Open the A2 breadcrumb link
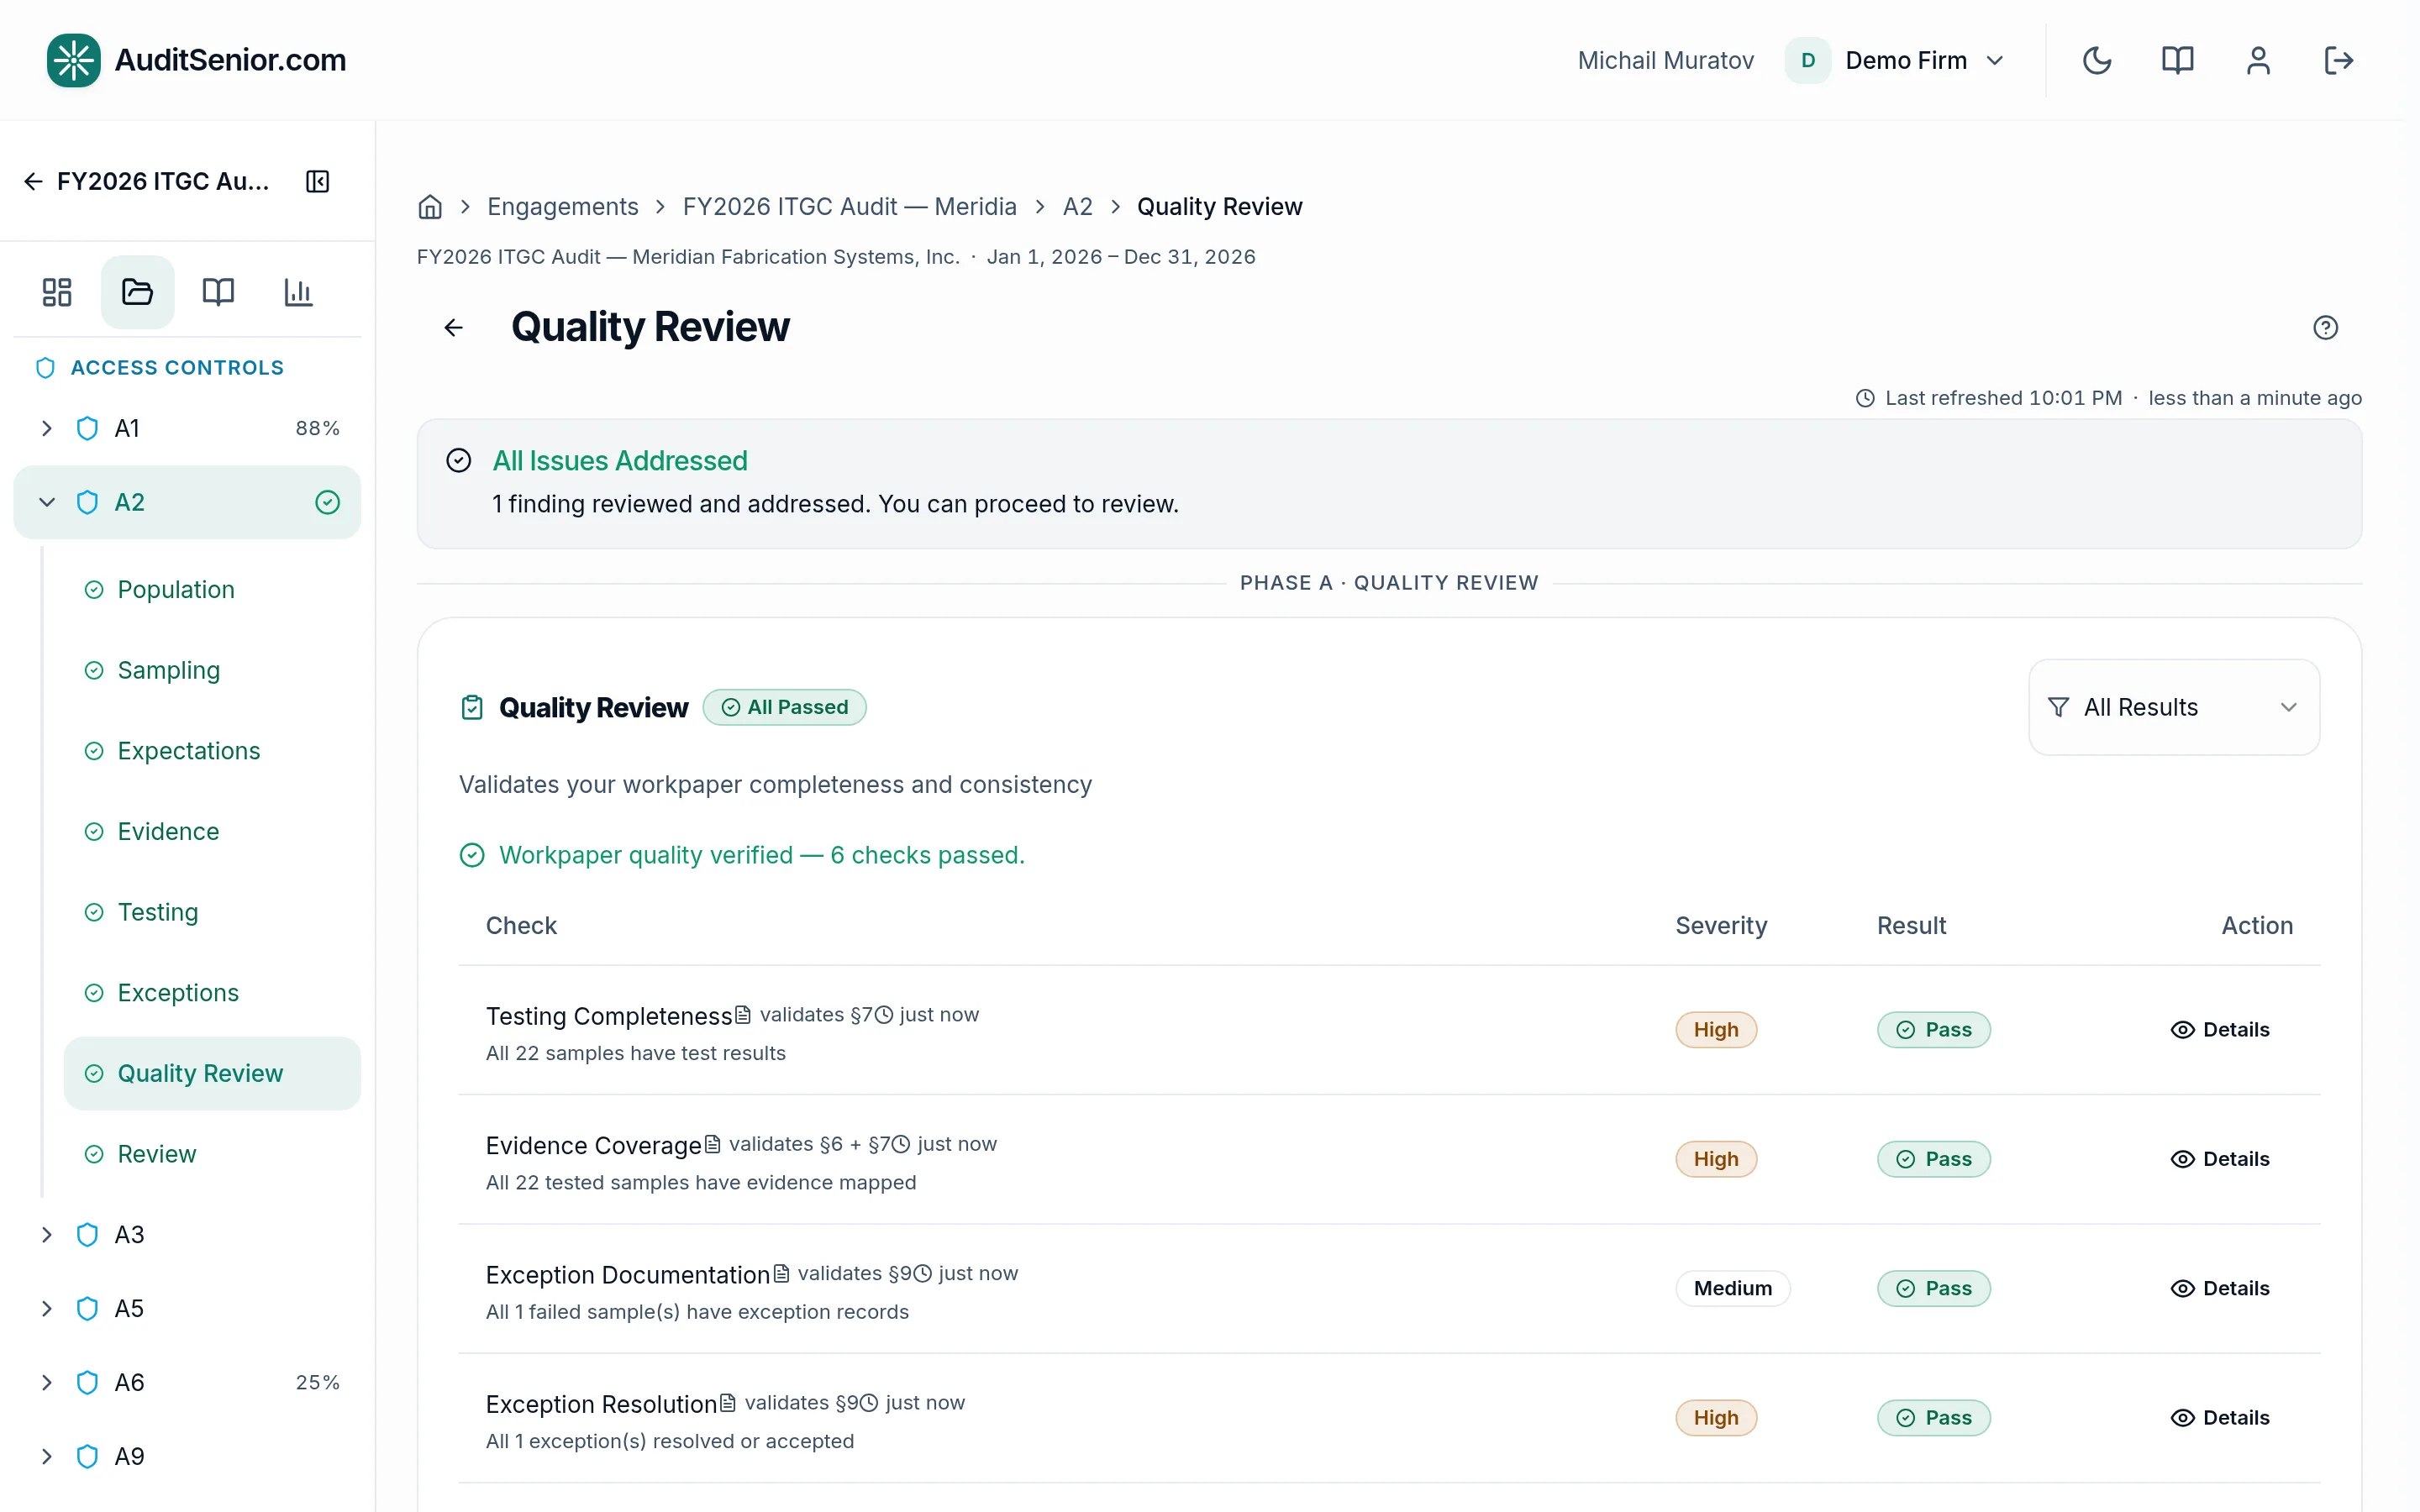 click(x=1077, y=207)
